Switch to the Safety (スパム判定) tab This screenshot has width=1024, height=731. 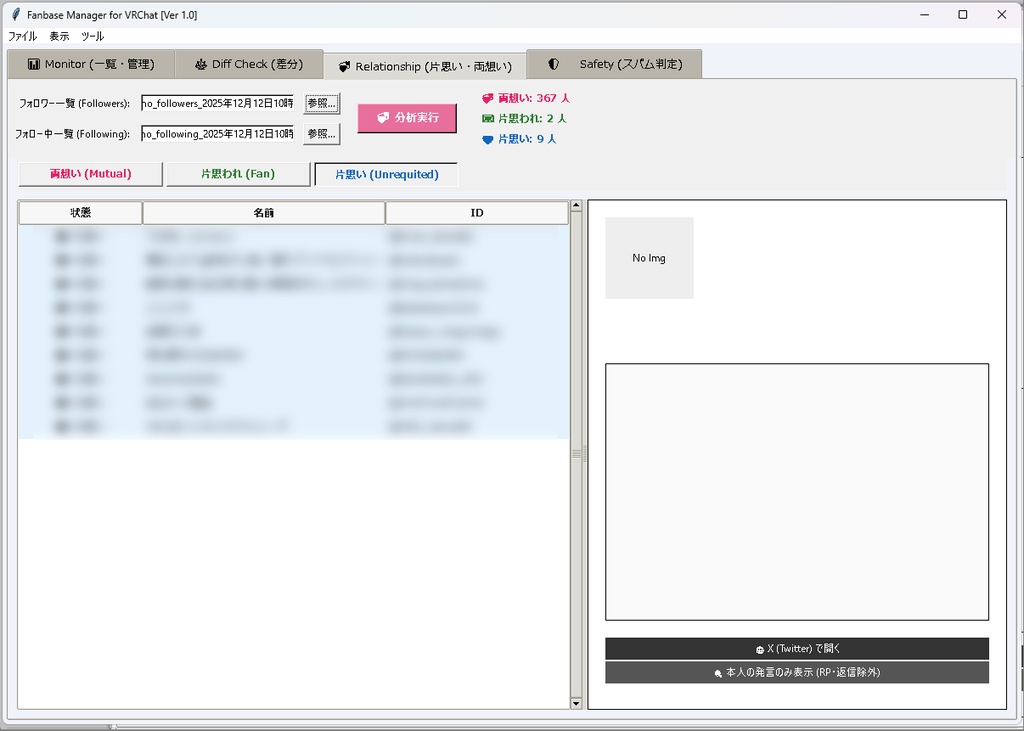[x=614, y=64]
